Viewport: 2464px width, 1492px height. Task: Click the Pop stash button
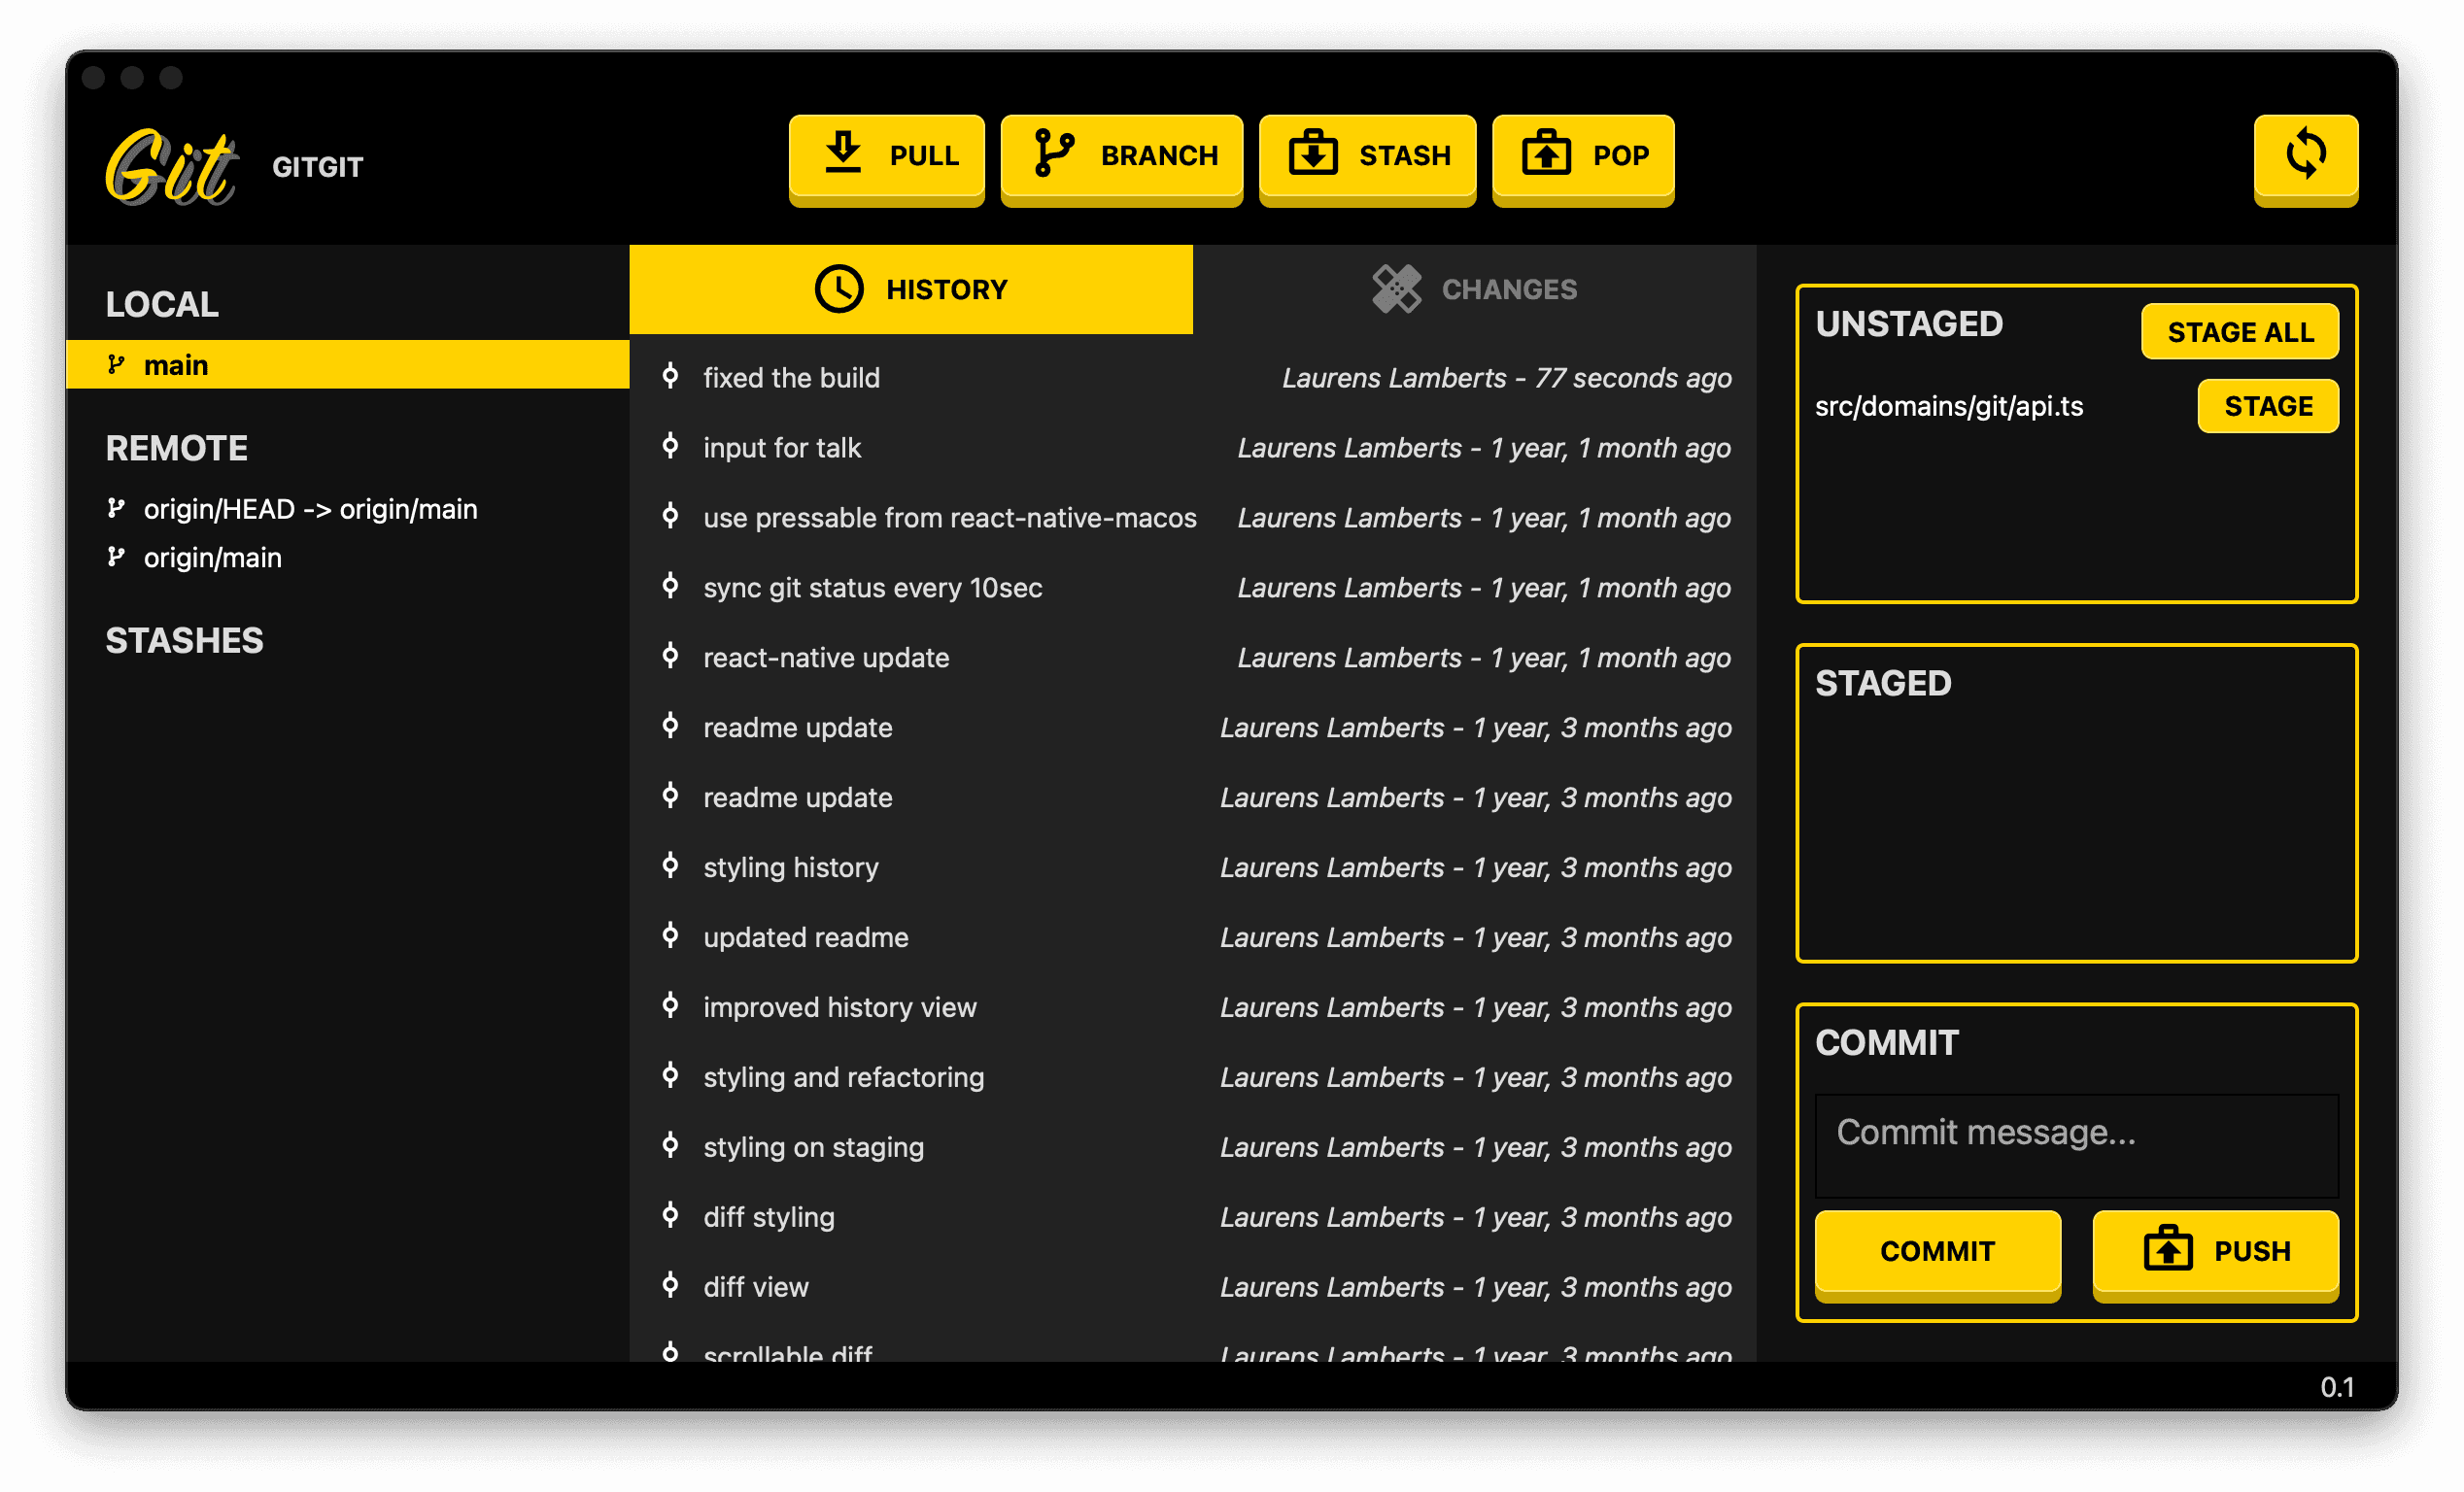[1582, 156]
